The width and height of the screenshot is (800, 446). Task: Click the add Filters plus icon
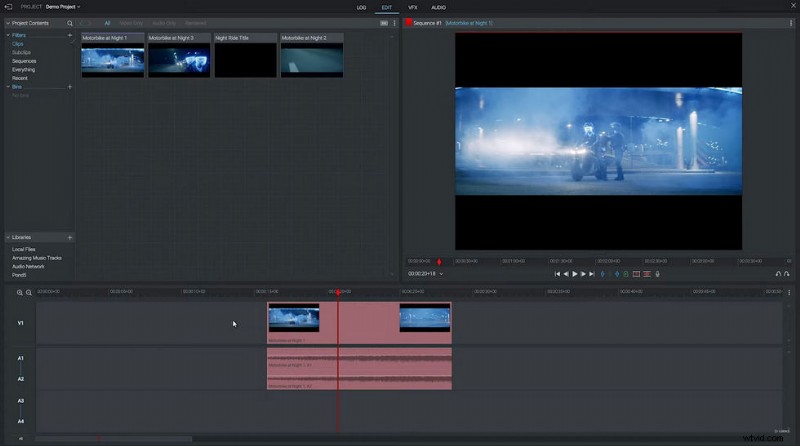pos(70,35)
